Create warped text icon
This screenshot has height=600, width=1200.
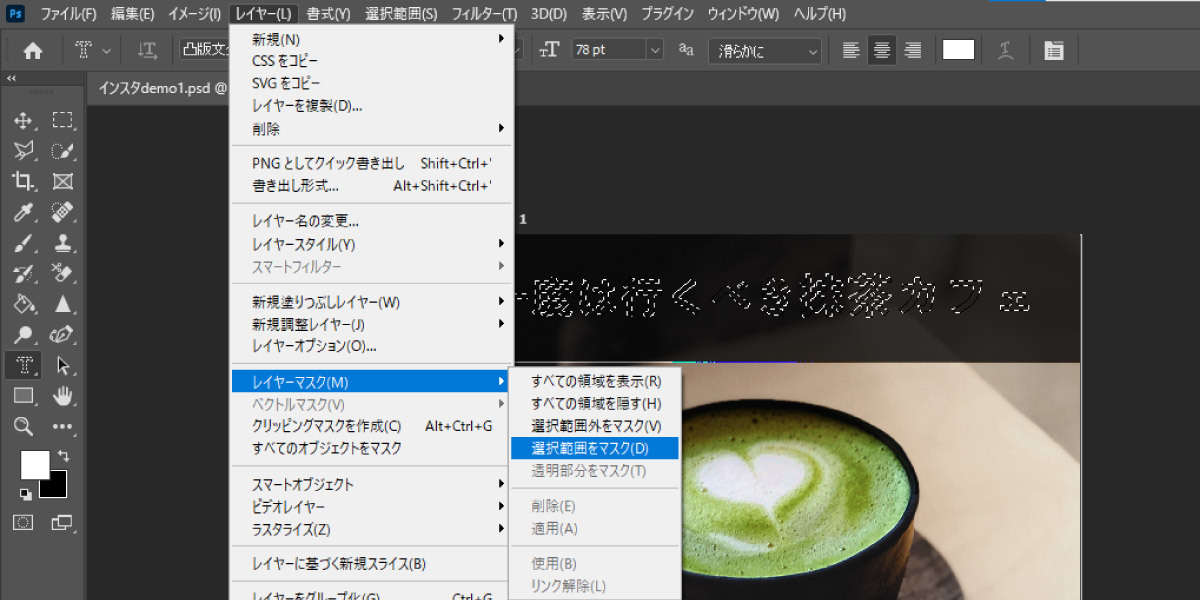point(1007,50)
